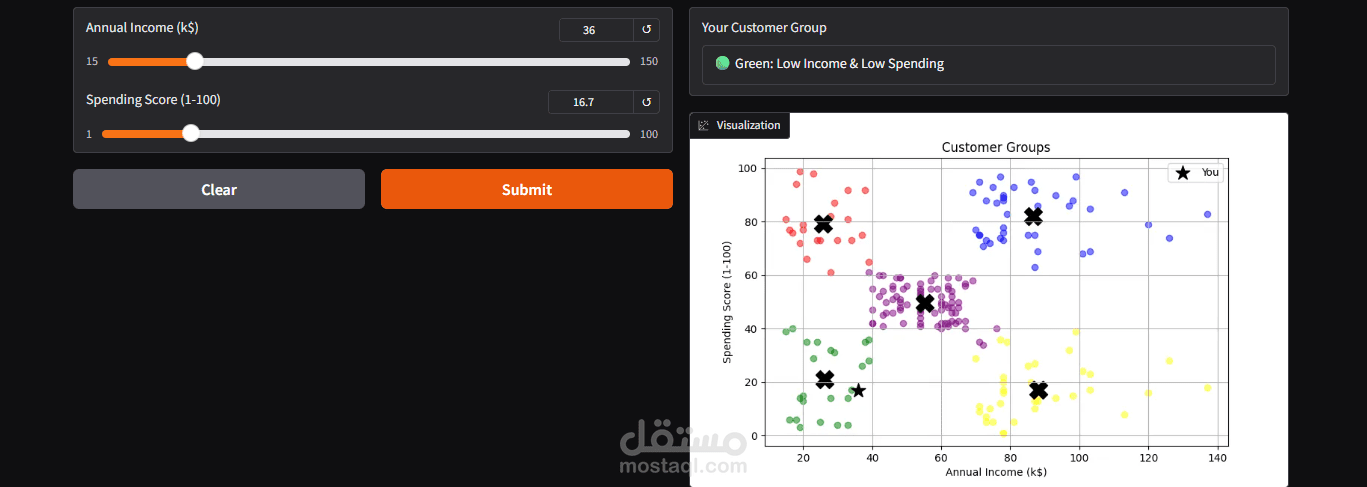
Task: Click the red cluster centroid X marker
Action: (823, 224)
